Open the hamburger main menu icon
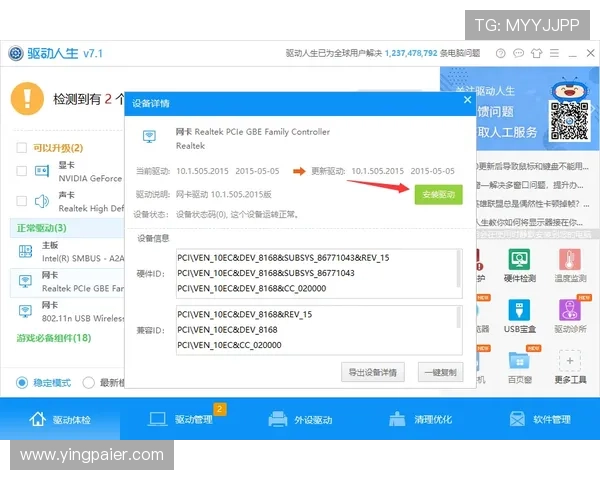 (x=554, y=53)
